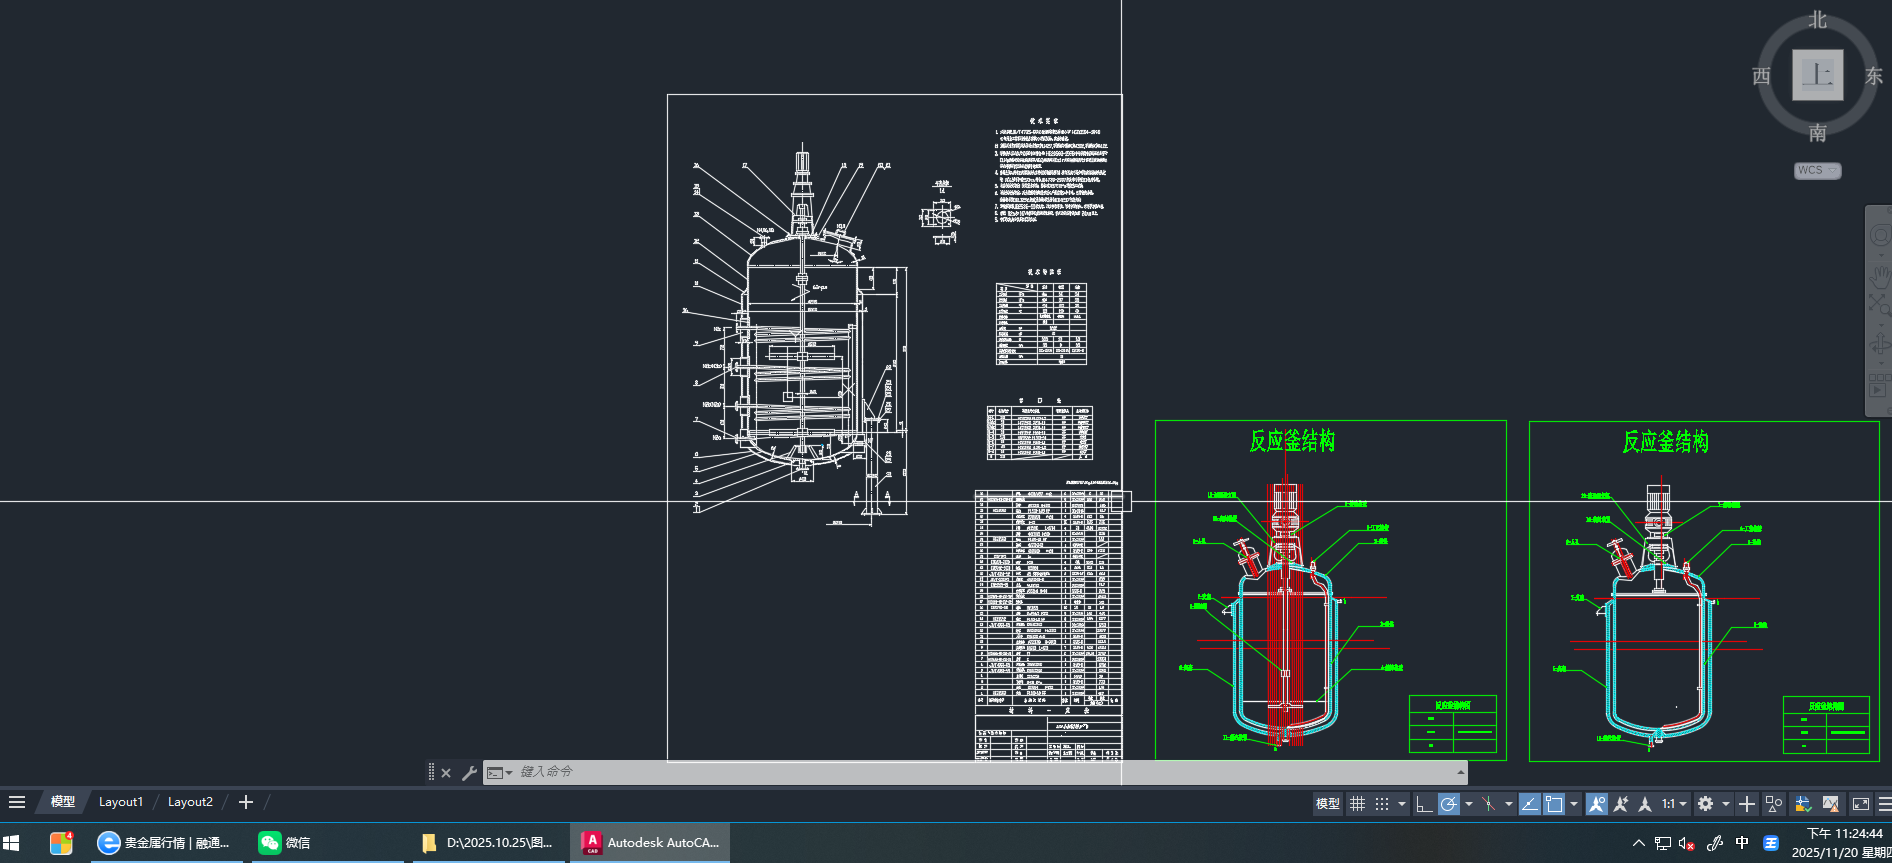
Task: Rotate view to 北 north on ViewCube
Action: coord(1817,20)
